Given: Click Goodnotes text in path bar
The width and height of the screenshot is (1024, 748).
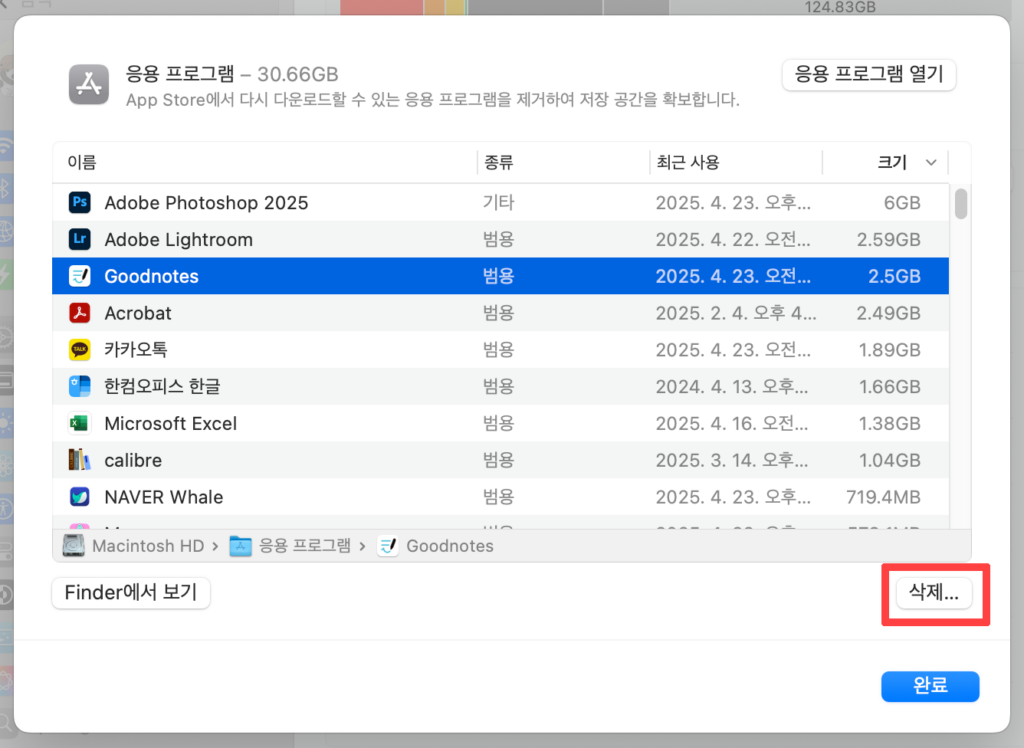Looking at the screenshot, I should coord(450,545).
